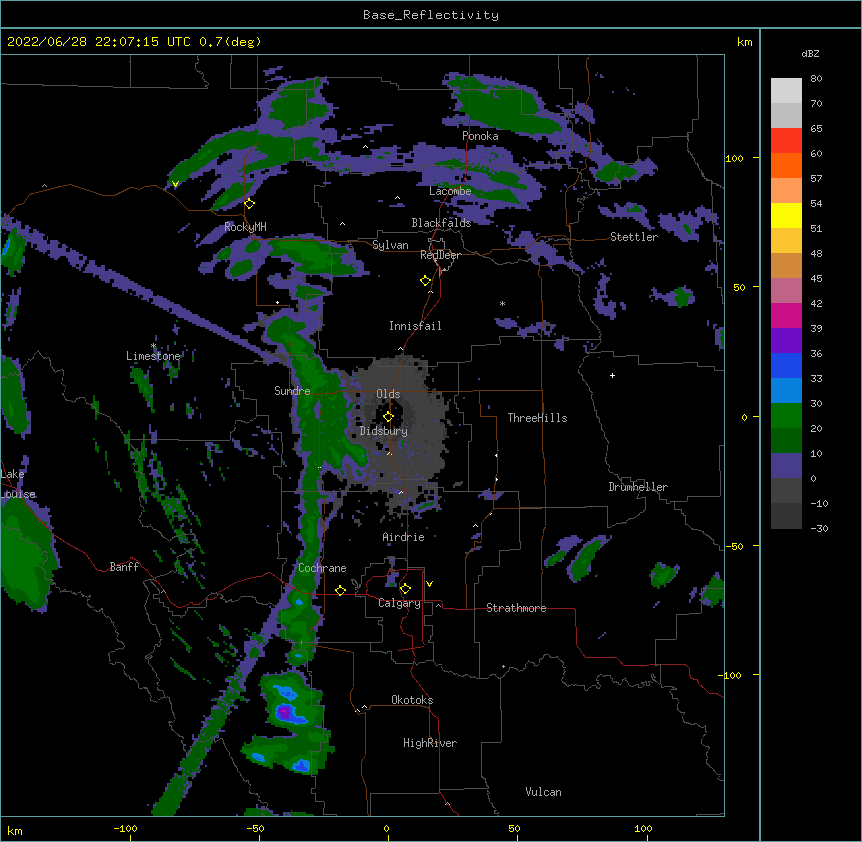Select the yellow diamond marker between Olds and Didsbury
The width and height of the screenshot is (862, 842).
click(x=388, y=417)
